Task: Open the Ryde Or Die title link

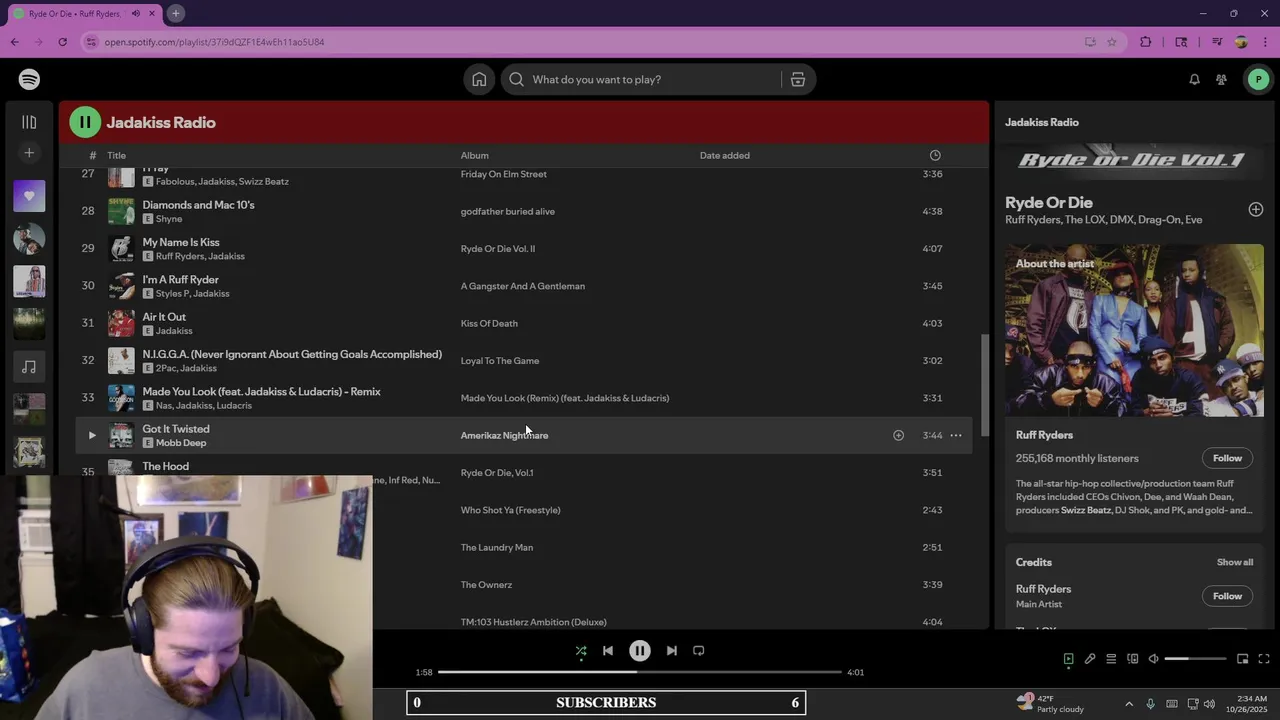Action: click(1049, 202)
